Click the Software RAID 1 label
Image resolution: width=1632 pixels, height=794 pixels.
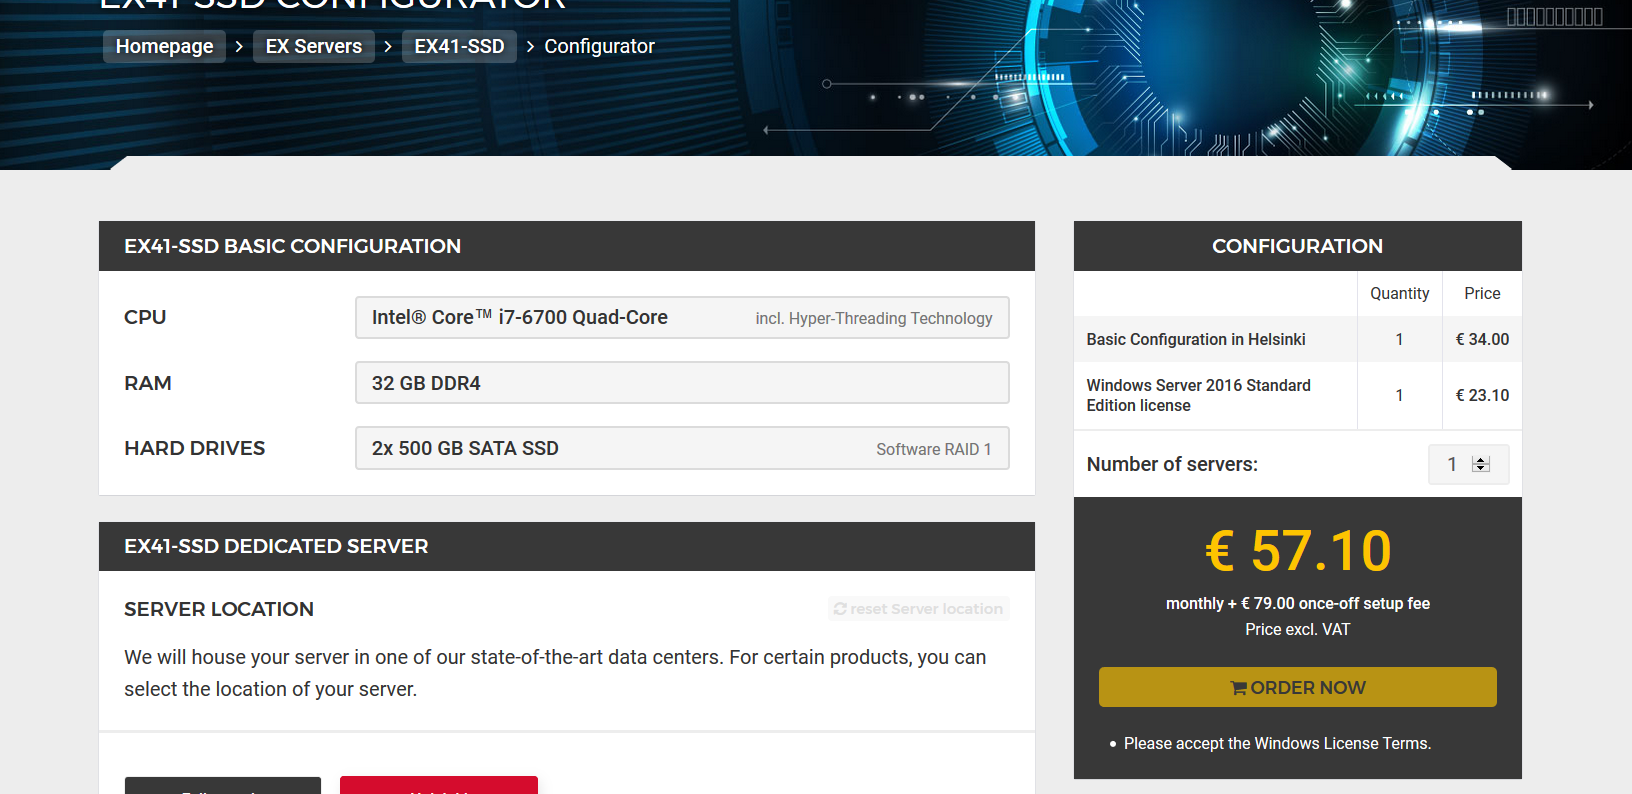click(x=934, y=449)
